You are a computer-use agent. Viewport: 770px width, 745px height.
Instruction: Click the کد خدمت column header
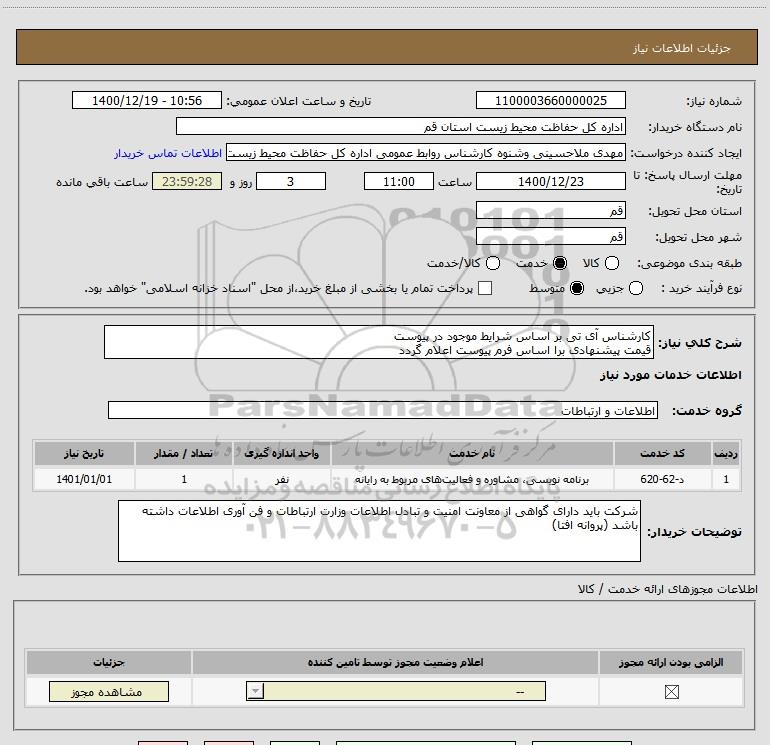[662, 453]
